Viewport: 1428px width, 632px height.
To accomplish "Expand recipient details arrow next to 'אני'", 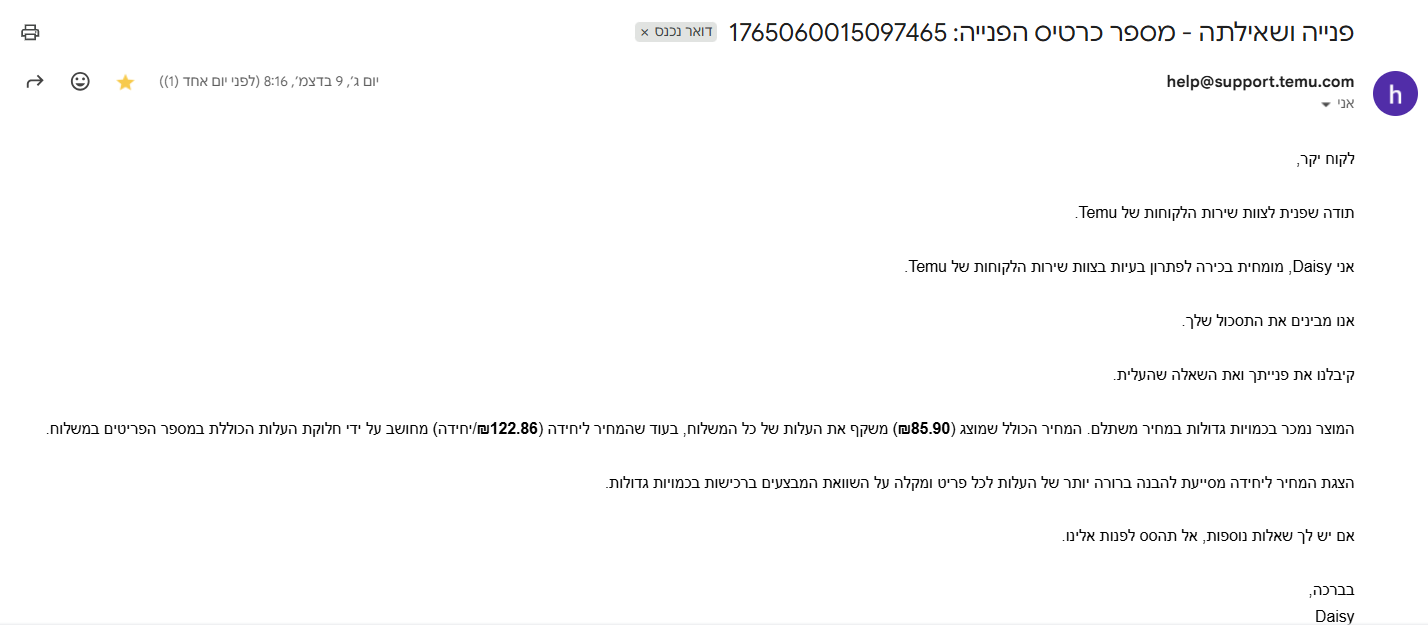I will point(1326,104).
